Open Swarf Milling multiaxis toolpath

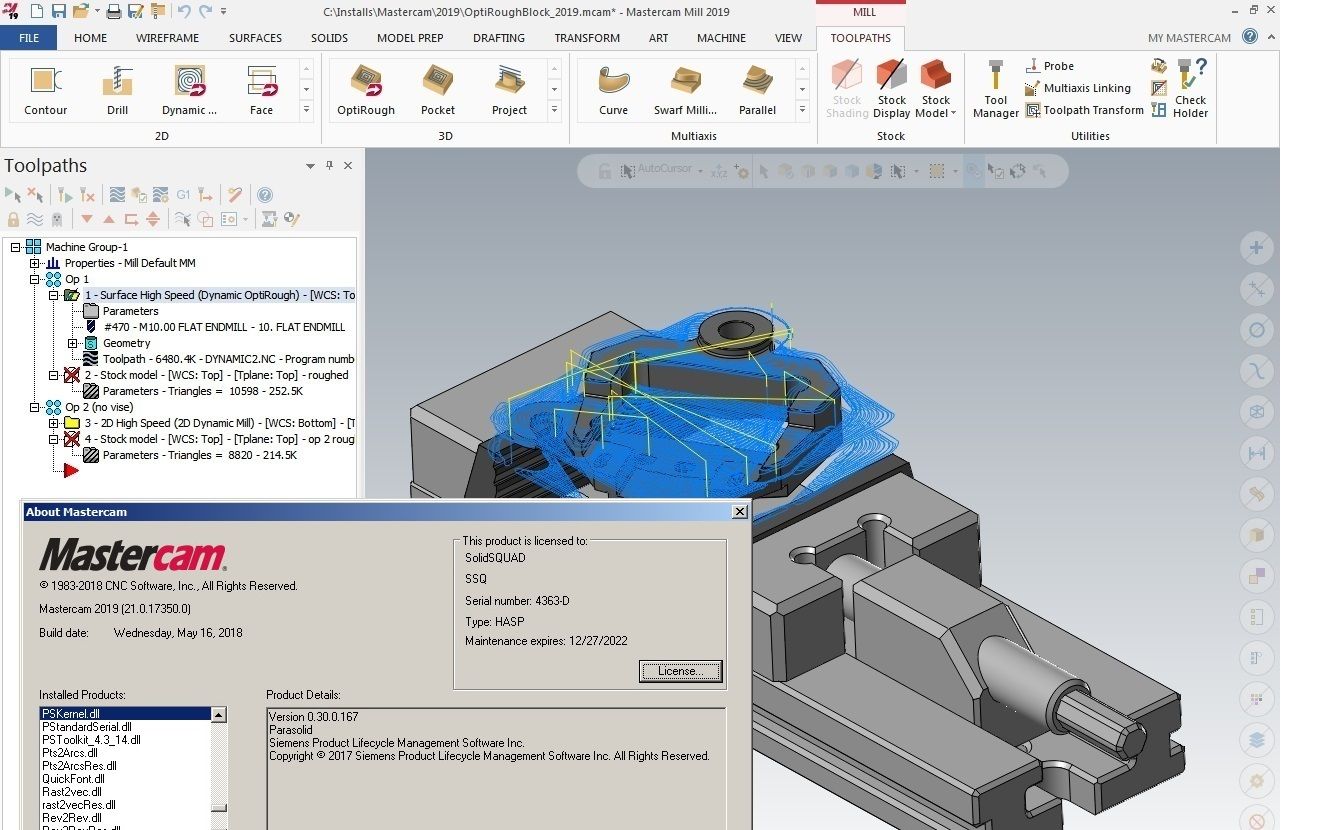[x=685, y=89]
